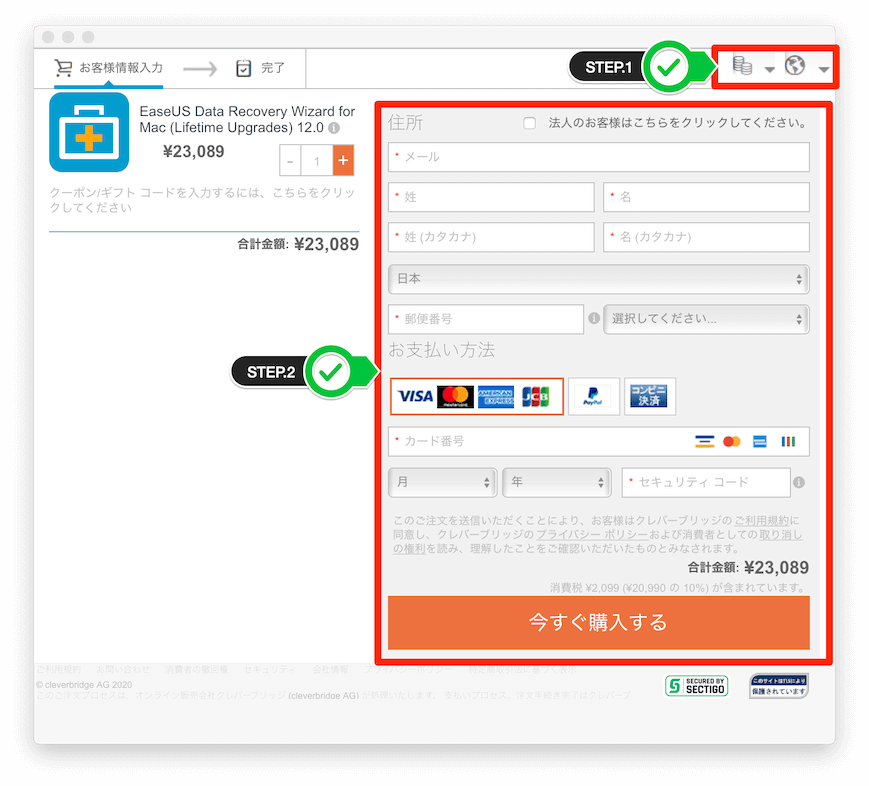Click the Sectigo secured badge
Image resolution: width=869 pixels, height=786 pixels.
(x=697, y=686)
